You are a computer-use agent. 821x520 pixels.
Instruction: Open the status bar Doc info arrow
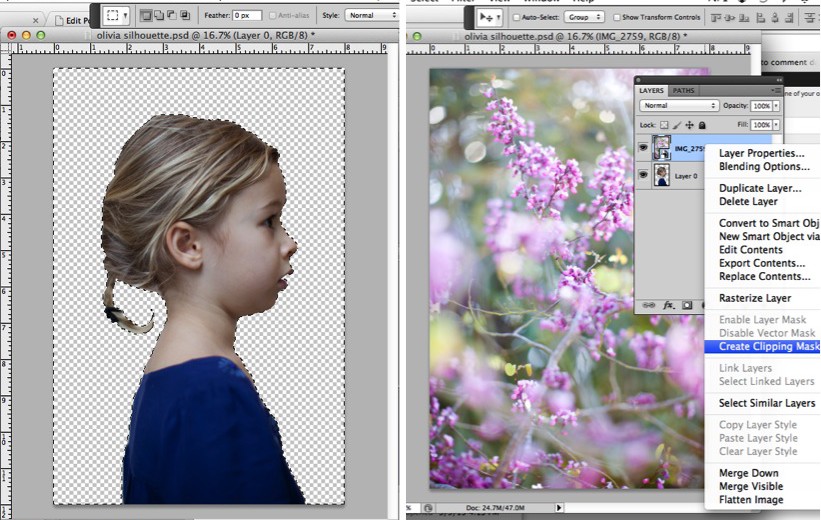pyautogui.click(x=559, y=507)
